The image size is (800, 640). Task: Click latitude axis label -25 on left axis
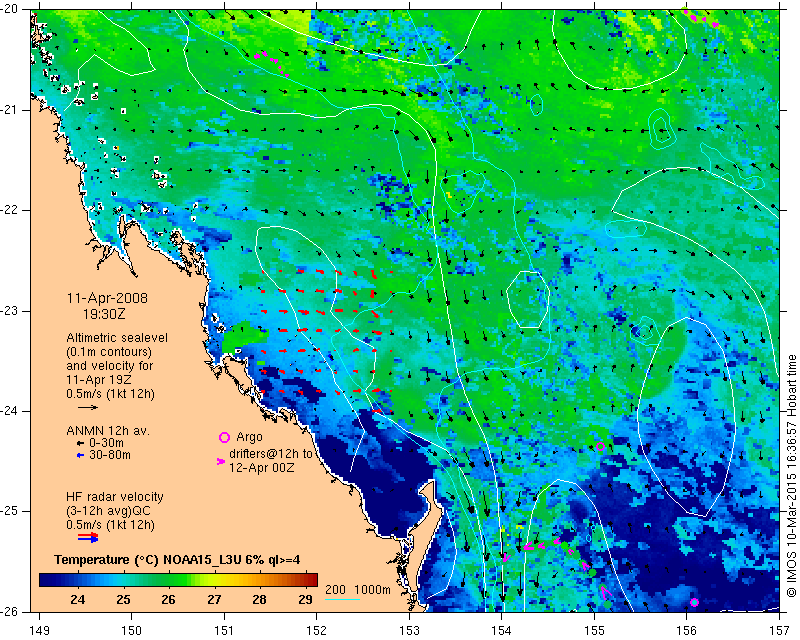pyautogui.click(x=11, y=511)
